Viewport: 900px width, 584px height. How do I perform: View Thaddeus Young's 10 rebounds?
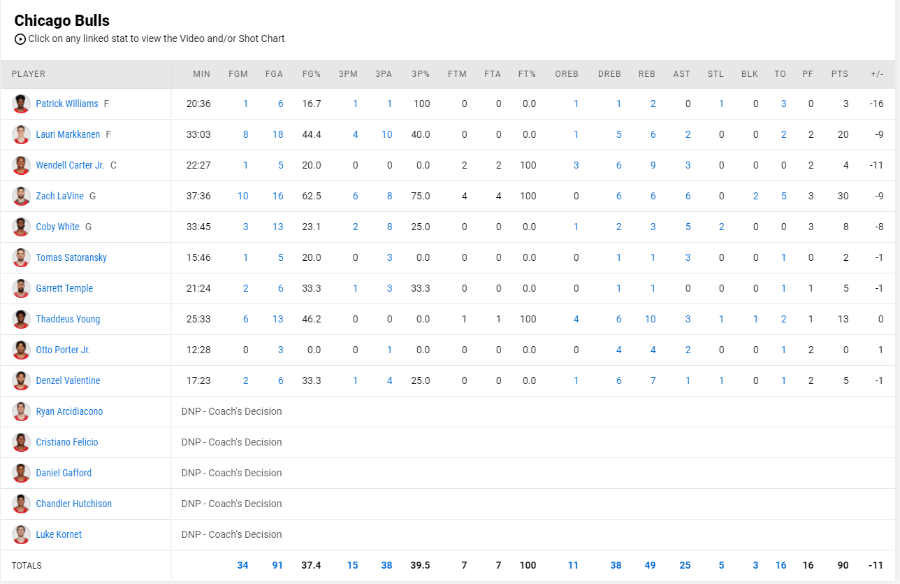pyautogui.click(x=650, y=319)
